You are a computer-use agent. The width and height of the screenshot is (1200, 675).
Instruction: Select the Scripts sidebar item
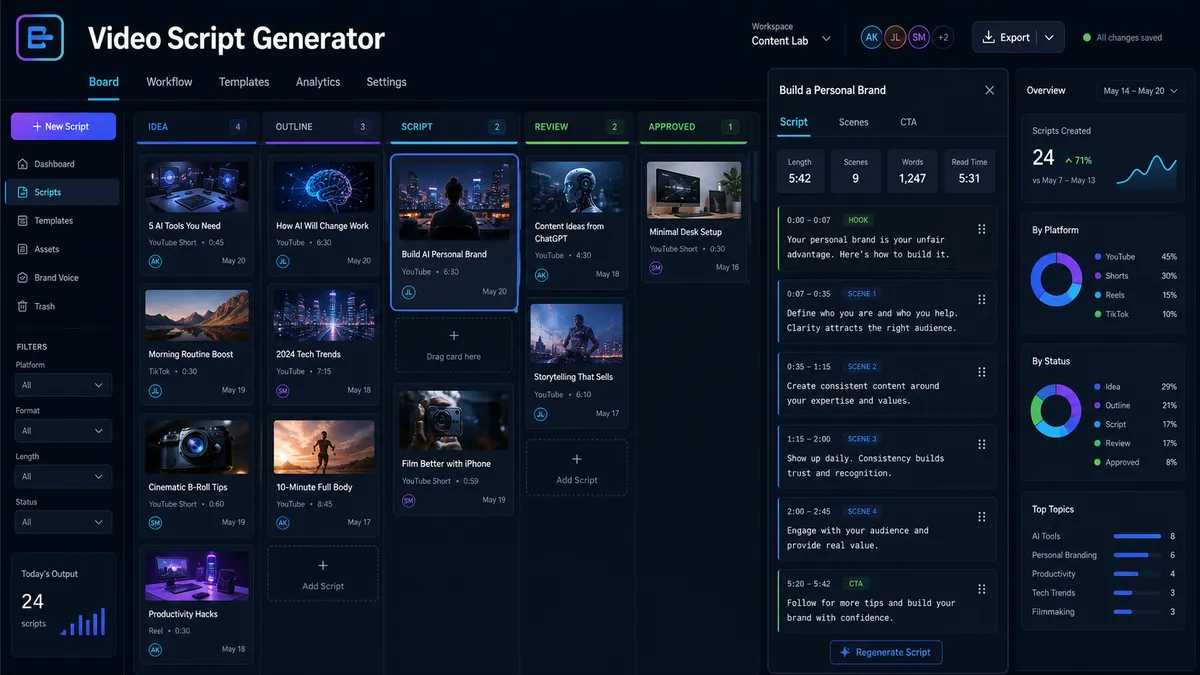[x=62, y=192]
